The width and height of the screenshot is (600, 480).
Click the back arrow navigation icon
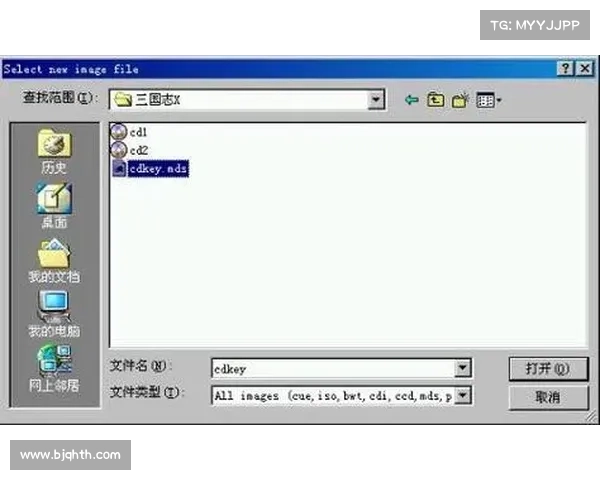click(x=411, y=100)
